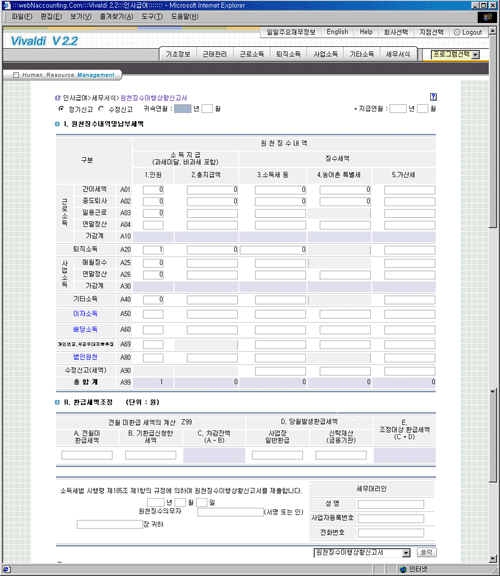The image size is (500, 576).
Task: Click the blue help question mark icon
Action: 433,97
